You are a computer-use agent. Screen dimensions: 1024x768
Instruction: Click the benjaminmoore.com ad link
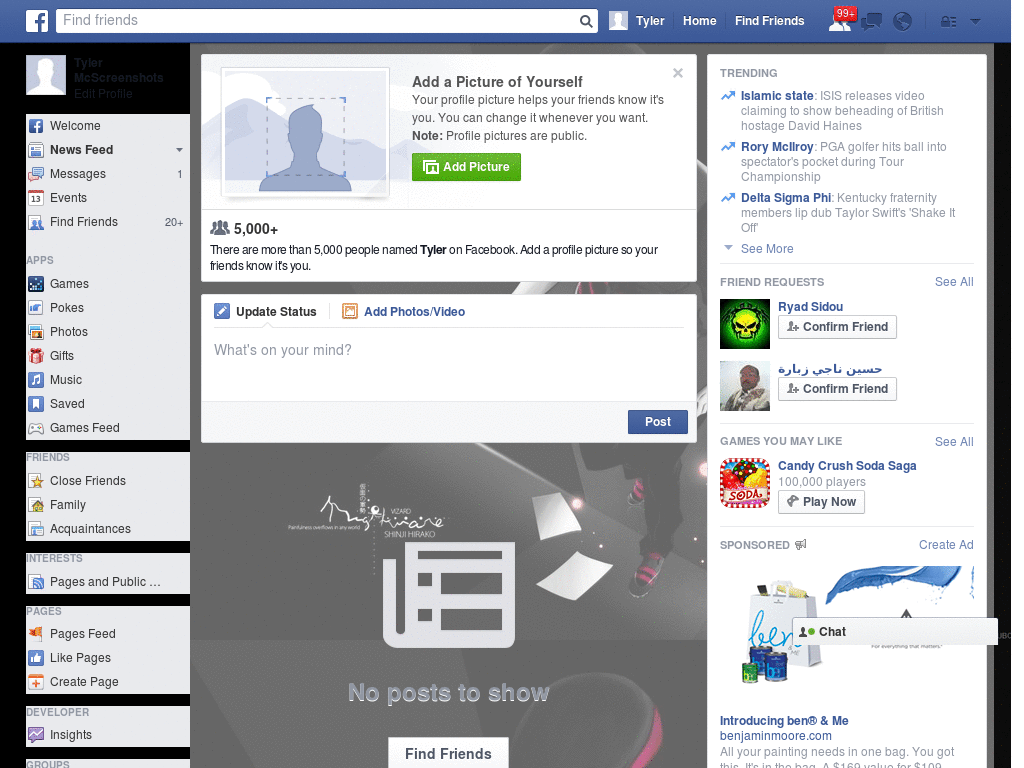tap(776, 736)
